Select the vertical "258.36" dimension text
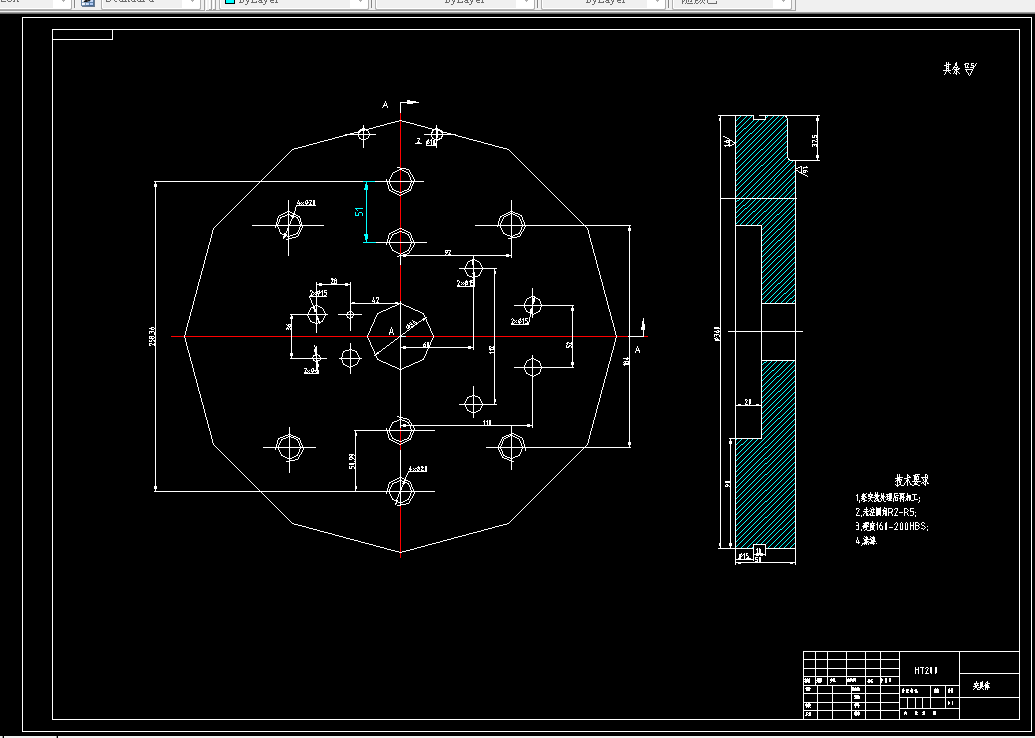The width and height of the screenshot is (1035, 738). point(152,337)
